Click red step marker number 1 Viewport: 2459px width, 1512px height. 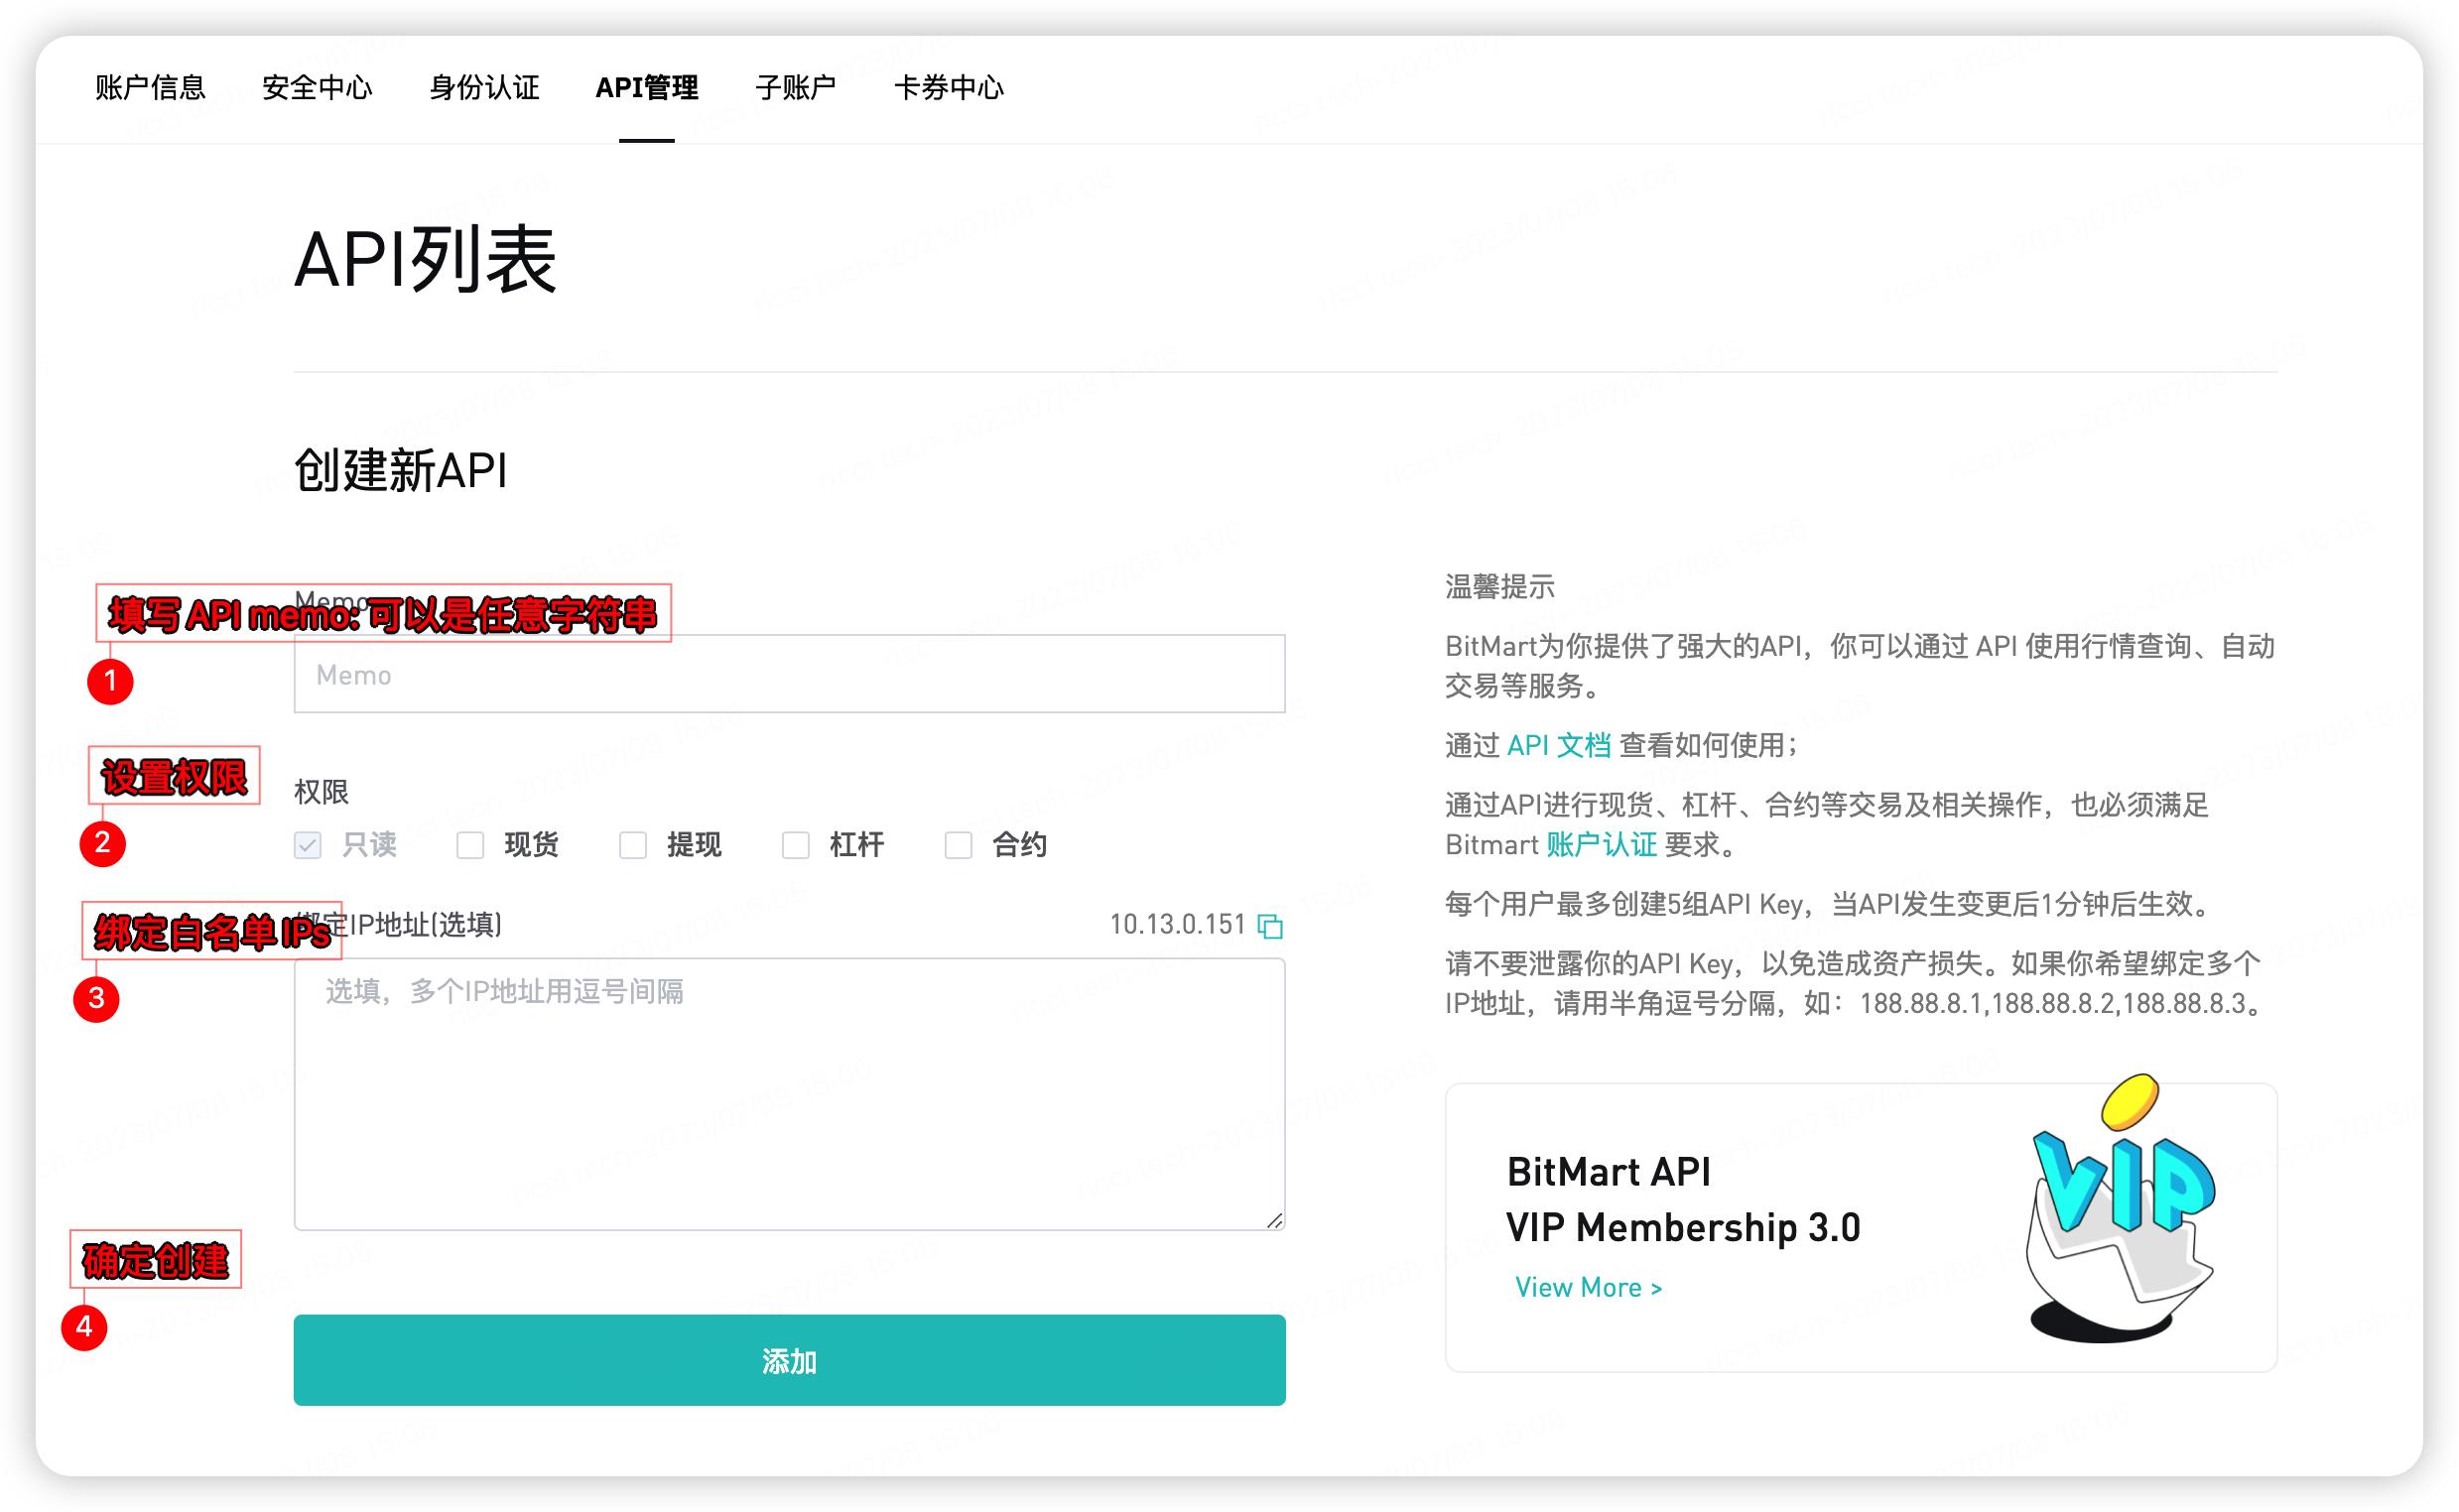[110, 682]
